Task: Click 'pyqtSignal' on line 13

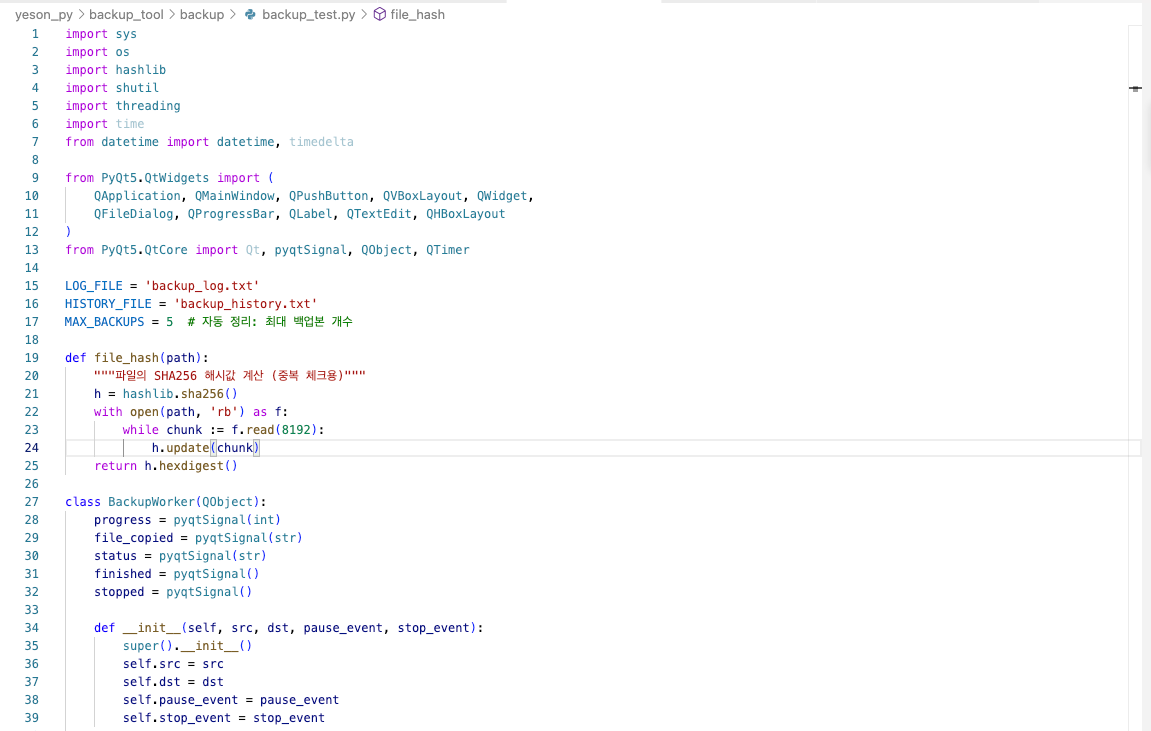Action: pos(311,250)
